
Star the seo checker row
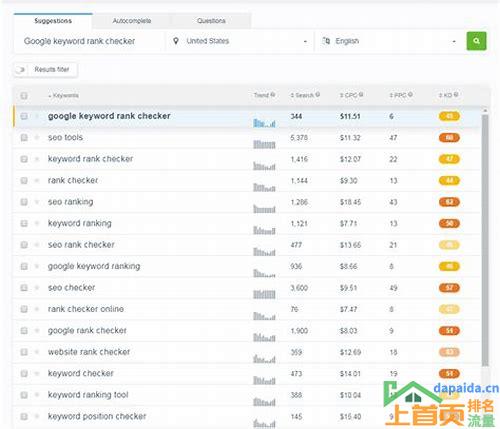pos(37,288)
